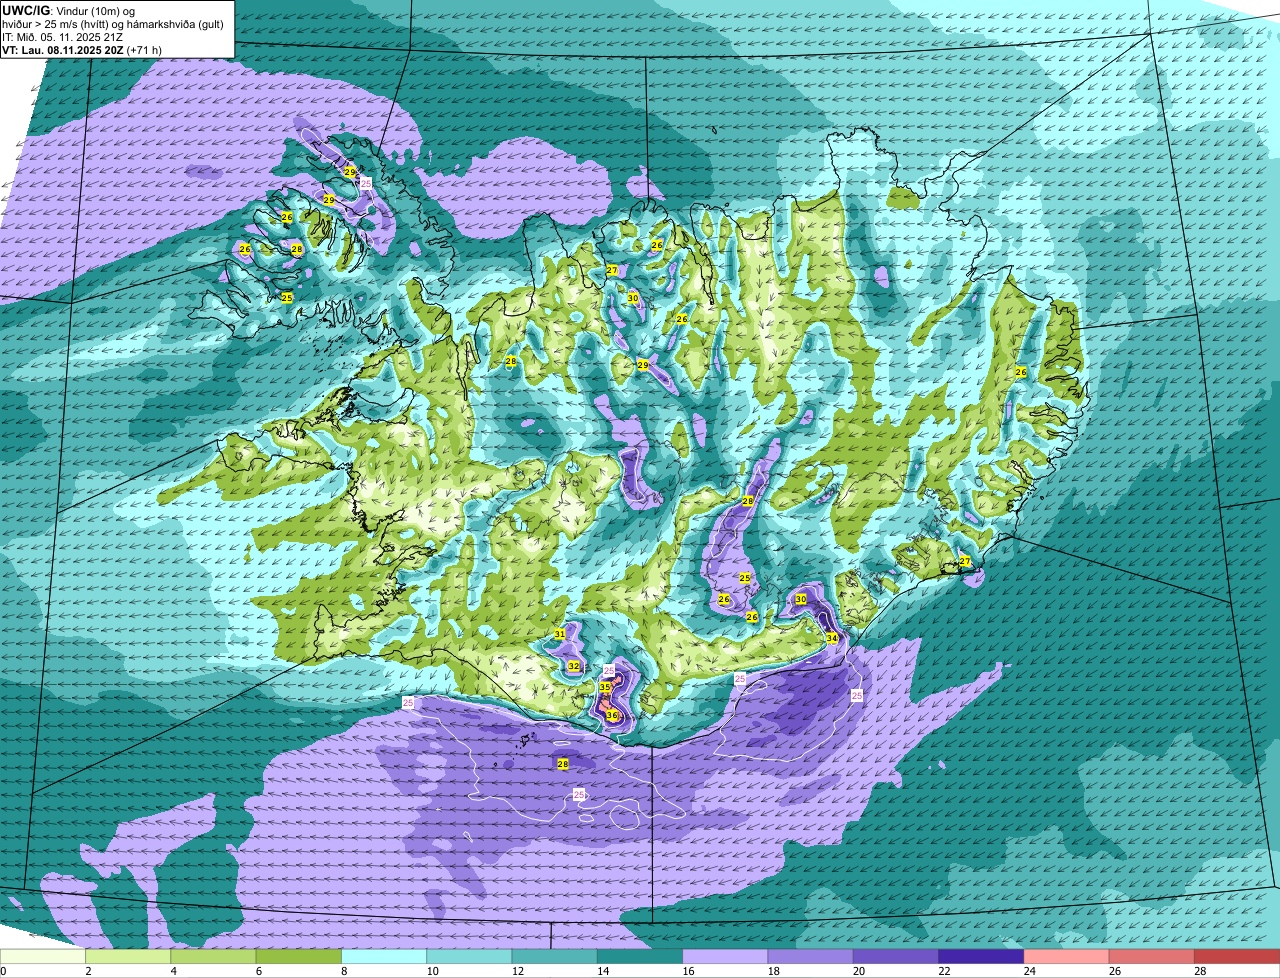1280x978 pixels.
Task: Click the 16–18 m/s lavender legend swatch
Action: pyautogui.click(x=725, y=956)
